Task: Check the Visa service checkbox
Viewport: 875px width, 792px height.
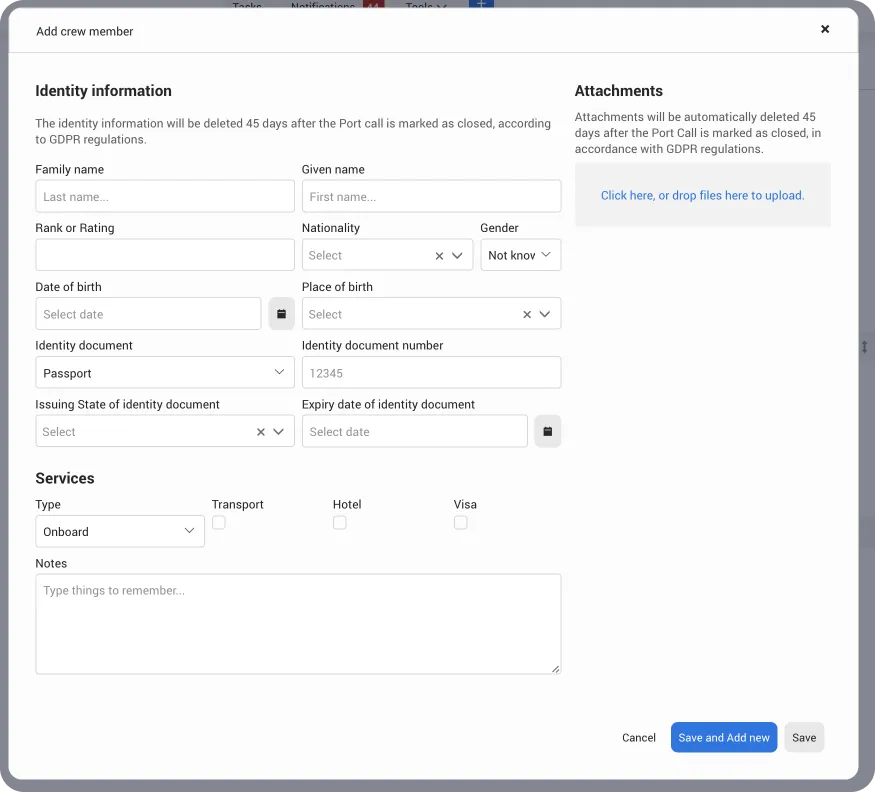Action: [x=460, y=522]
